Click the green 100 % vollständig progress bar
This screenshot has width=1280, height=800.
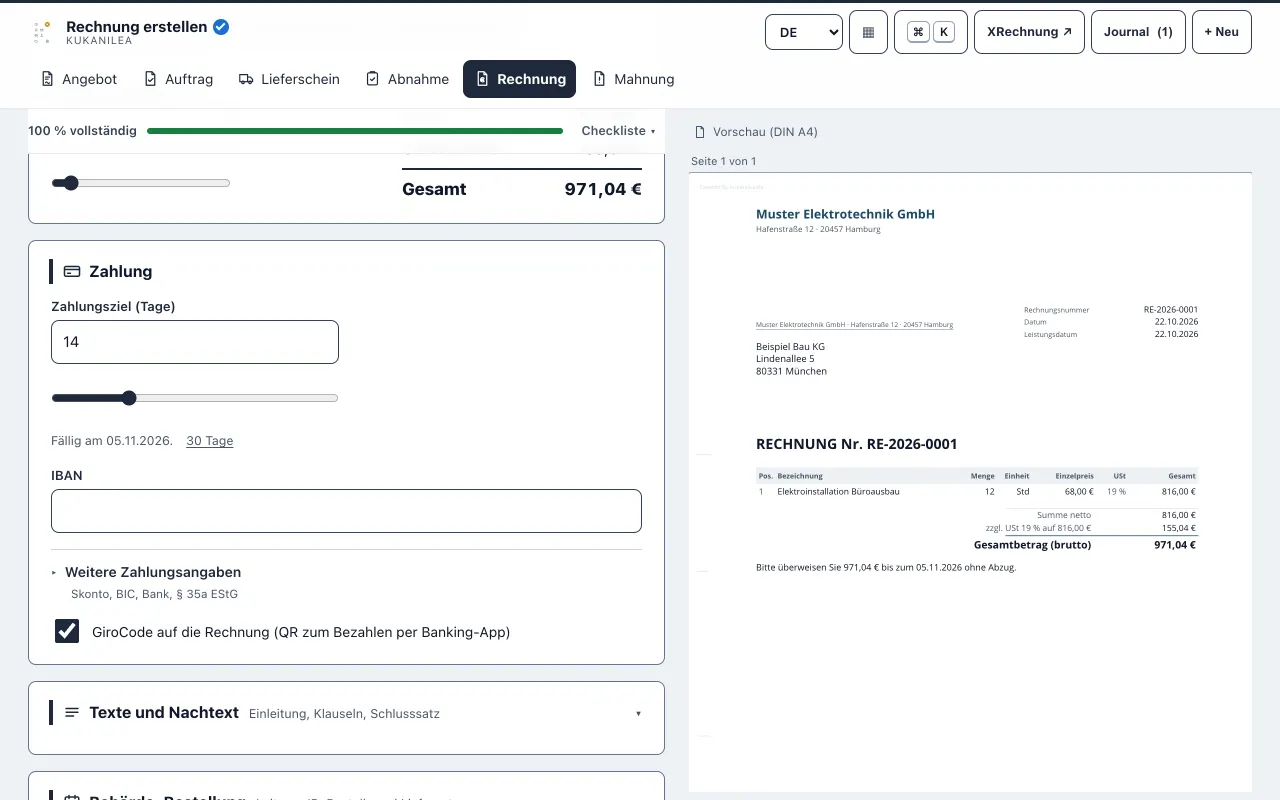(x=355, y=131)
